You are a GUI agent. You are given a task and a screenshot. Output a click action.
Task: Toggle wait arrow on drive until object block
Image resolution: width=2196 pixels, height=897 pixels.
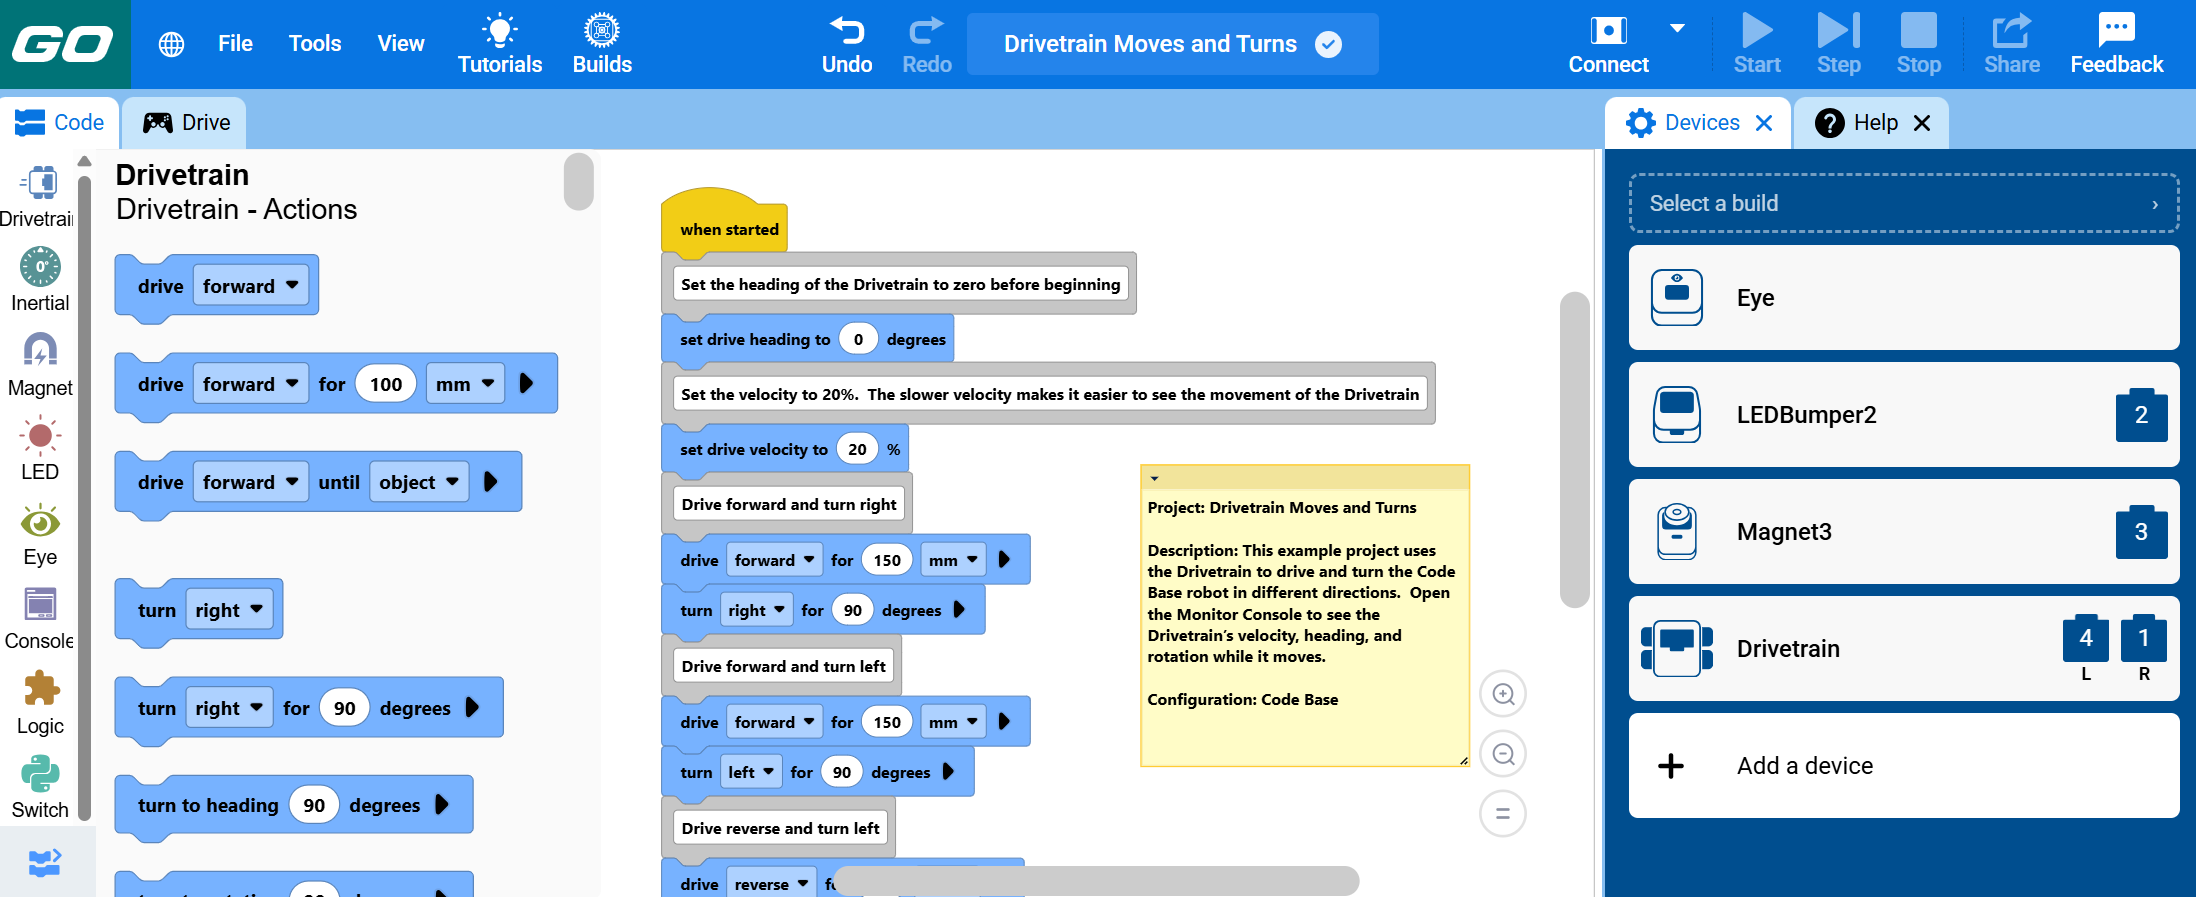[491, 482]
